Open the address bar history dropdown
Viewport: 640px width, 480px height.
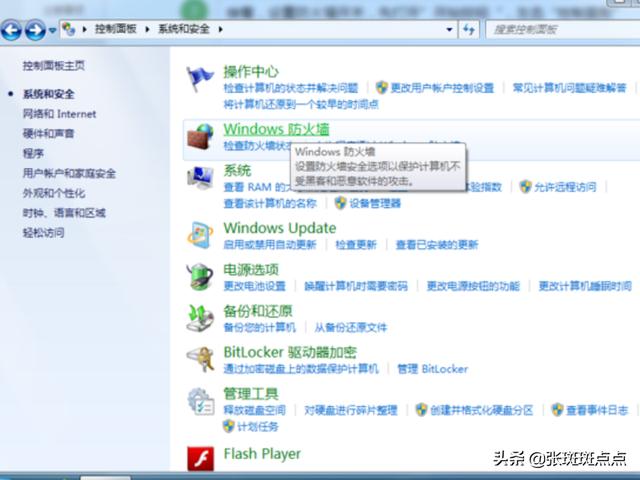click(449, 29)
